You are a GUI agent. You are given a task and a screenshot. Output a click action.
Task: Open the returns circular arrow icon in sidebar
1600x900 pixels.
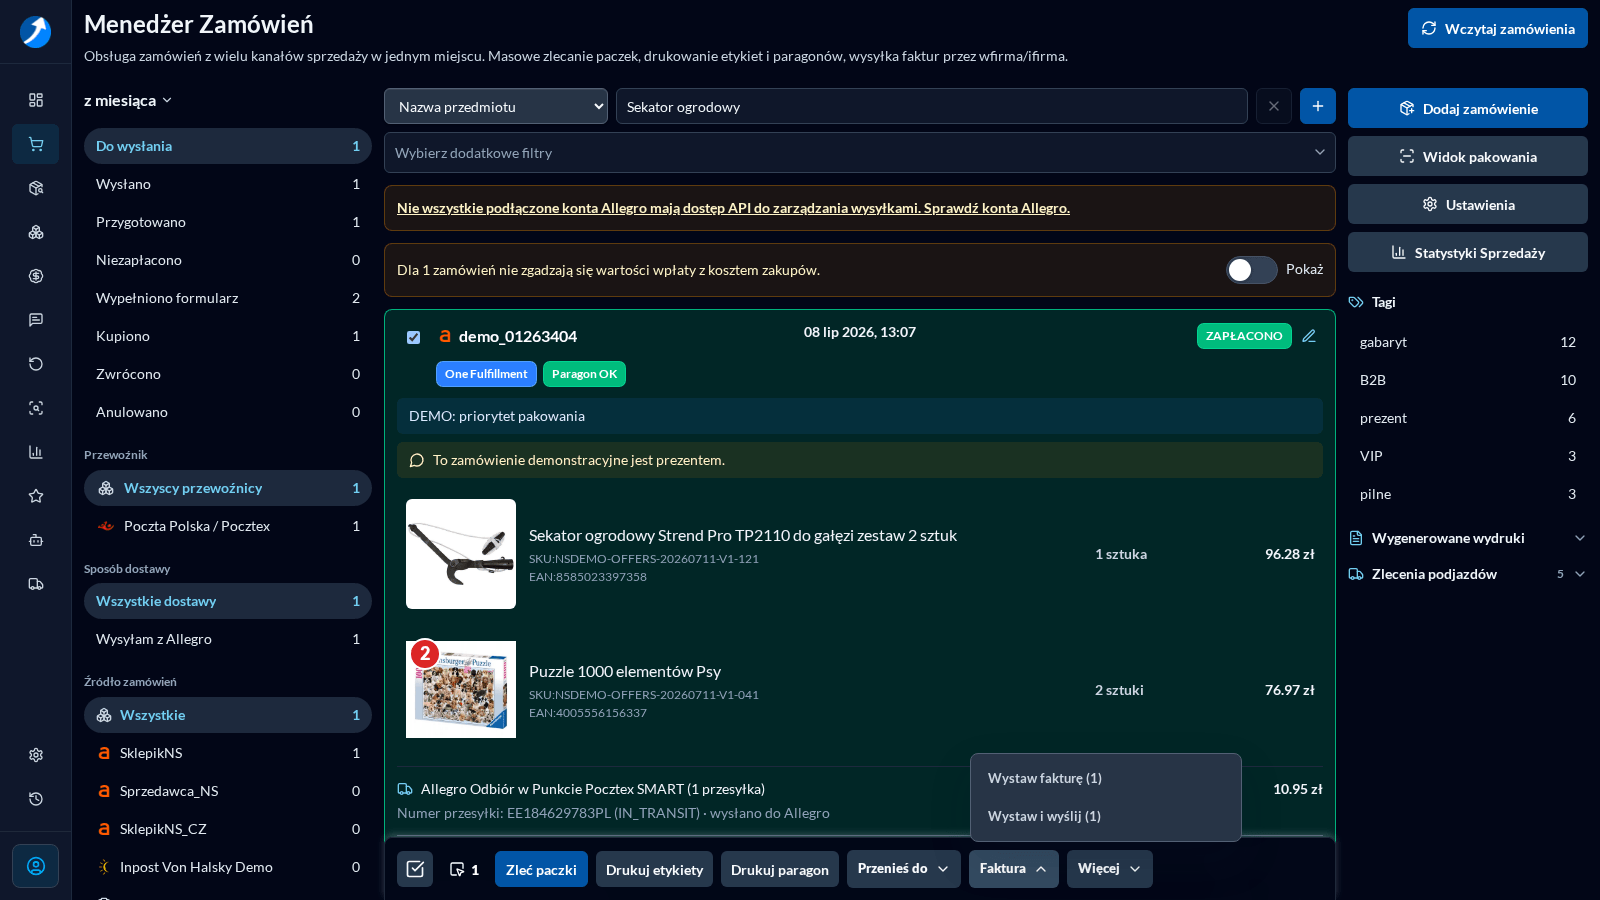pyautogui.click(x=36, y=364)
